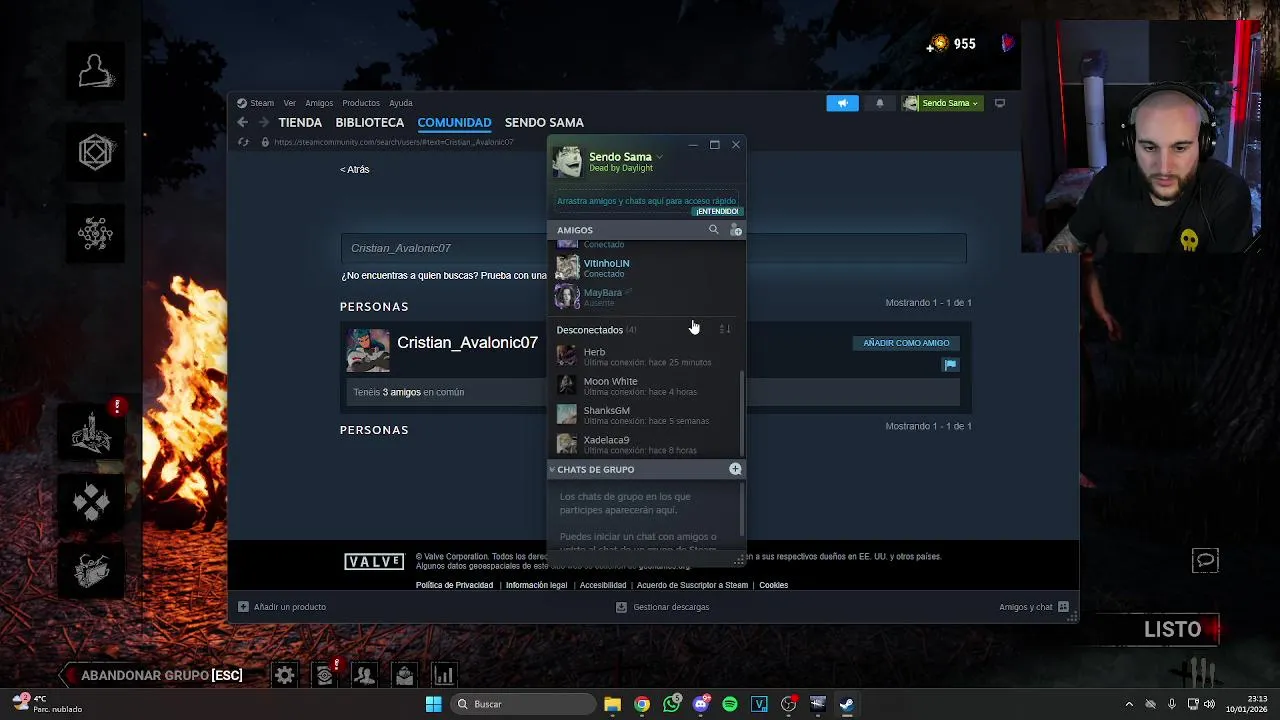
Task: Open the cosmetics icon with red notification badge
Action: (x=93, y=432)
